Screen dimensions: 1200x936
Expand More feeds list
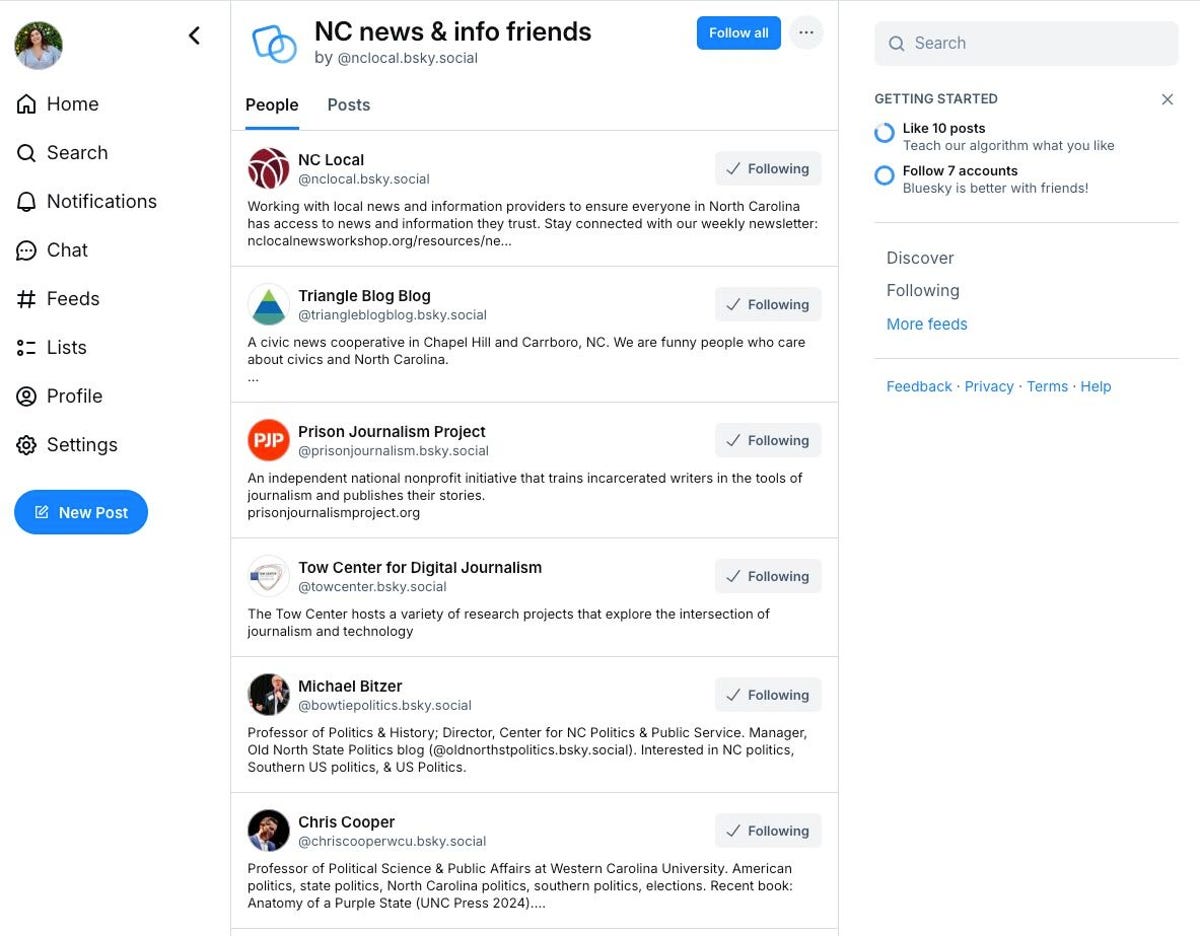926,324
